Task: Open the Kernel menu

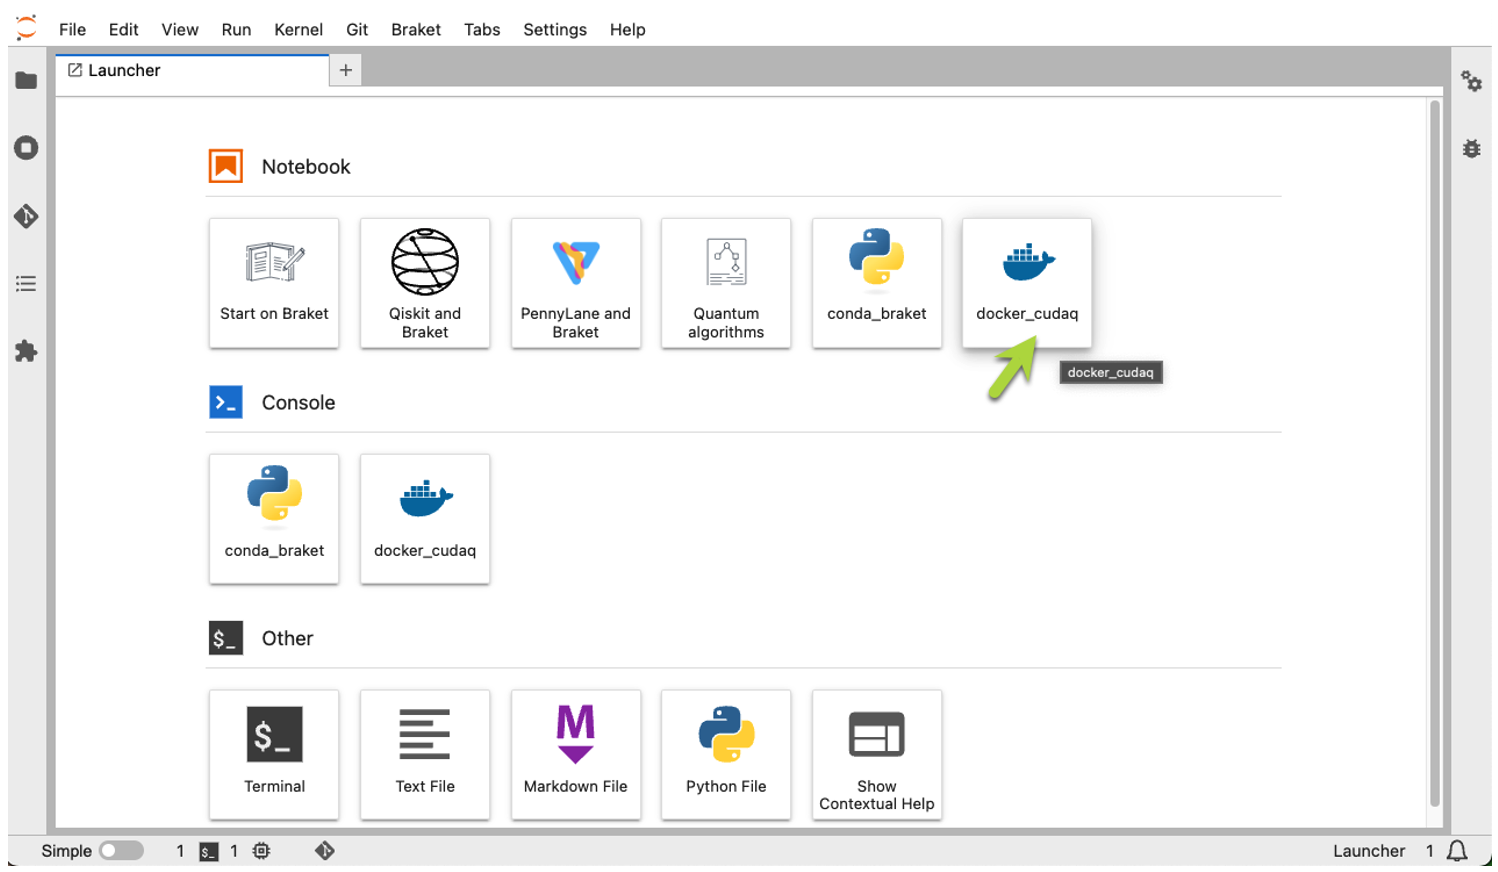Action: [298, 30]
